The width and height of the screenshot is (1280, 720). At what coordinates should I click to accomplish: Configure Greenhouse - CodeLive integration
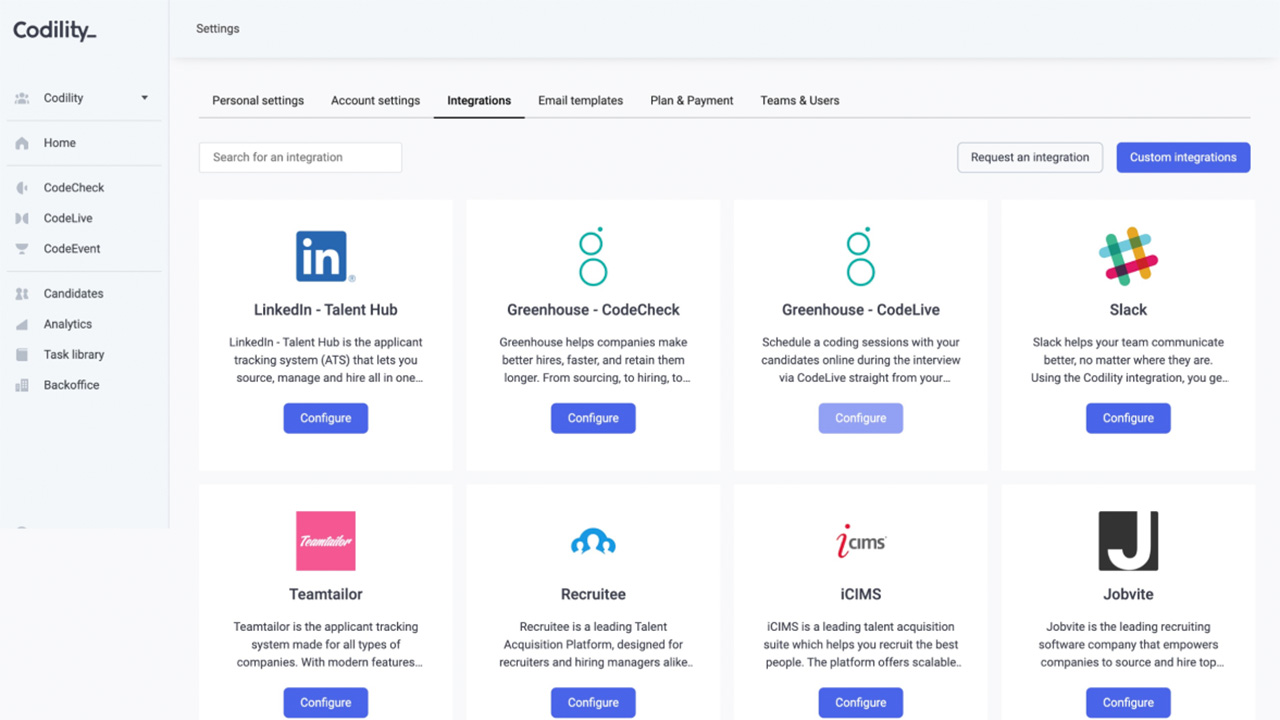(x=860, y=418)
